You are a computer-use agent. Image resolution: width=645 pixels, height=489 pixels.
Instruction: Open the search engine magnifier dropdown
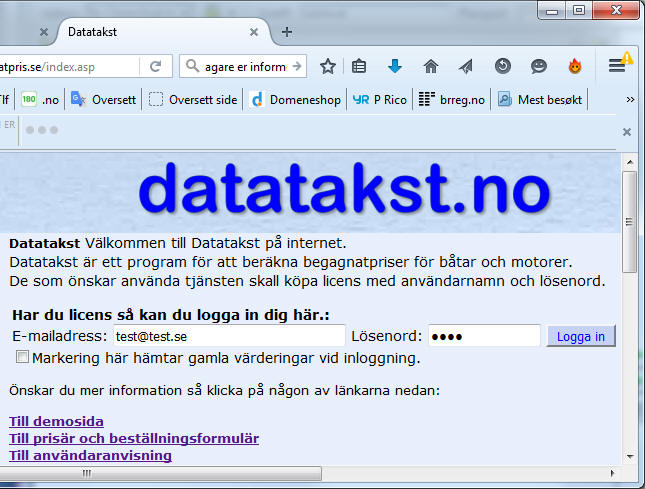(192, 67)
